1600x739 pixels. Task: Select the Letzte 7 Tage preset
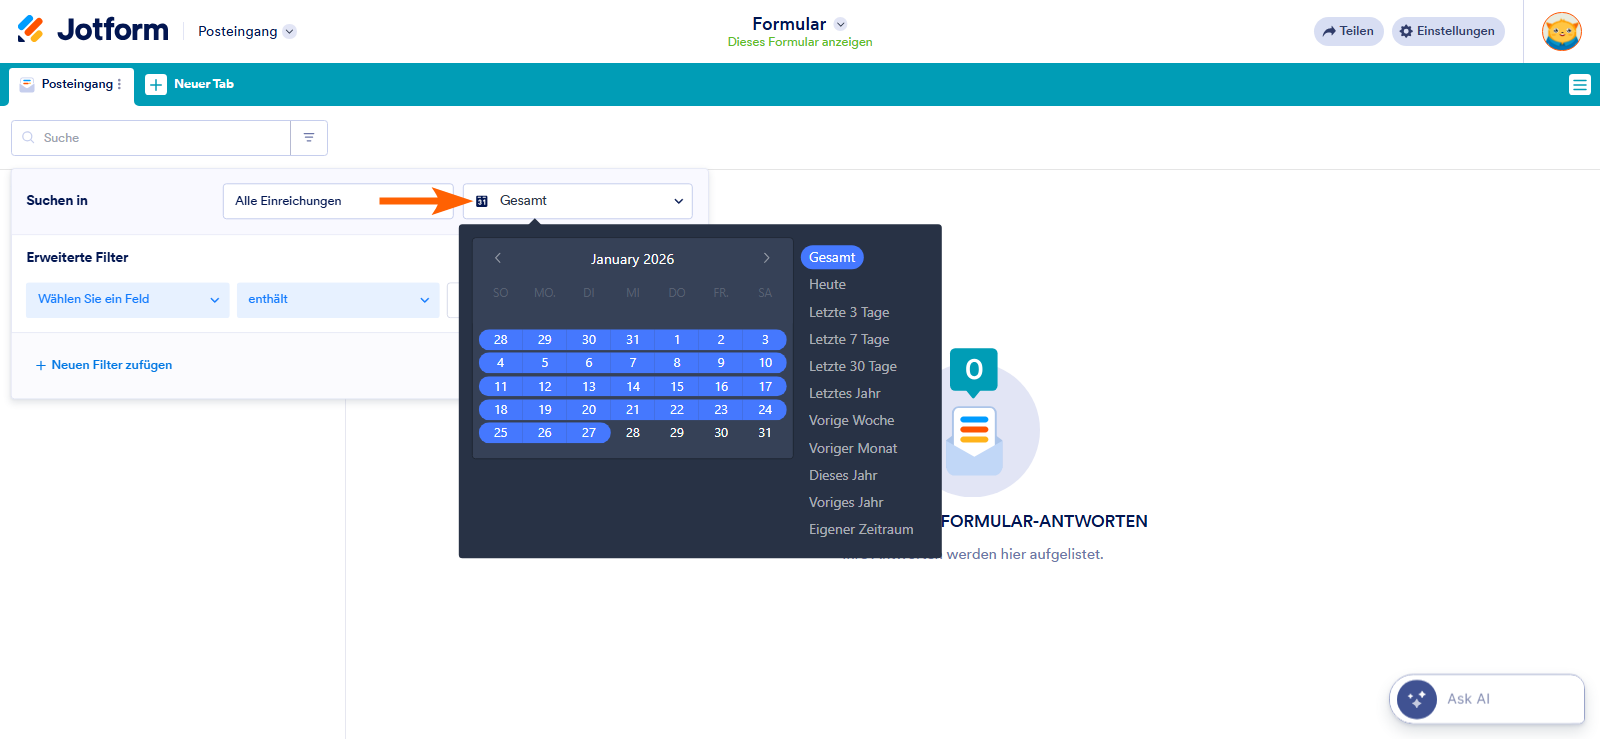pyautogui.click(x=848, y=339)
